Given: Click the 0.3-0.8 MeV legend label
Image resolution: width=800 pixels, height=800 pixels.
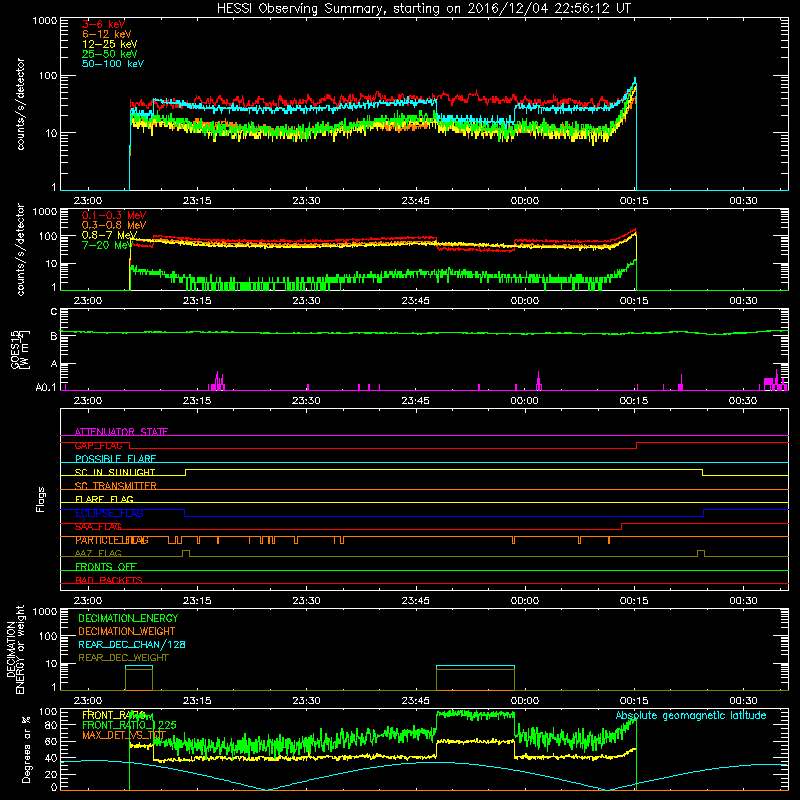Looking at the screenshot, I should coord(114,225).
